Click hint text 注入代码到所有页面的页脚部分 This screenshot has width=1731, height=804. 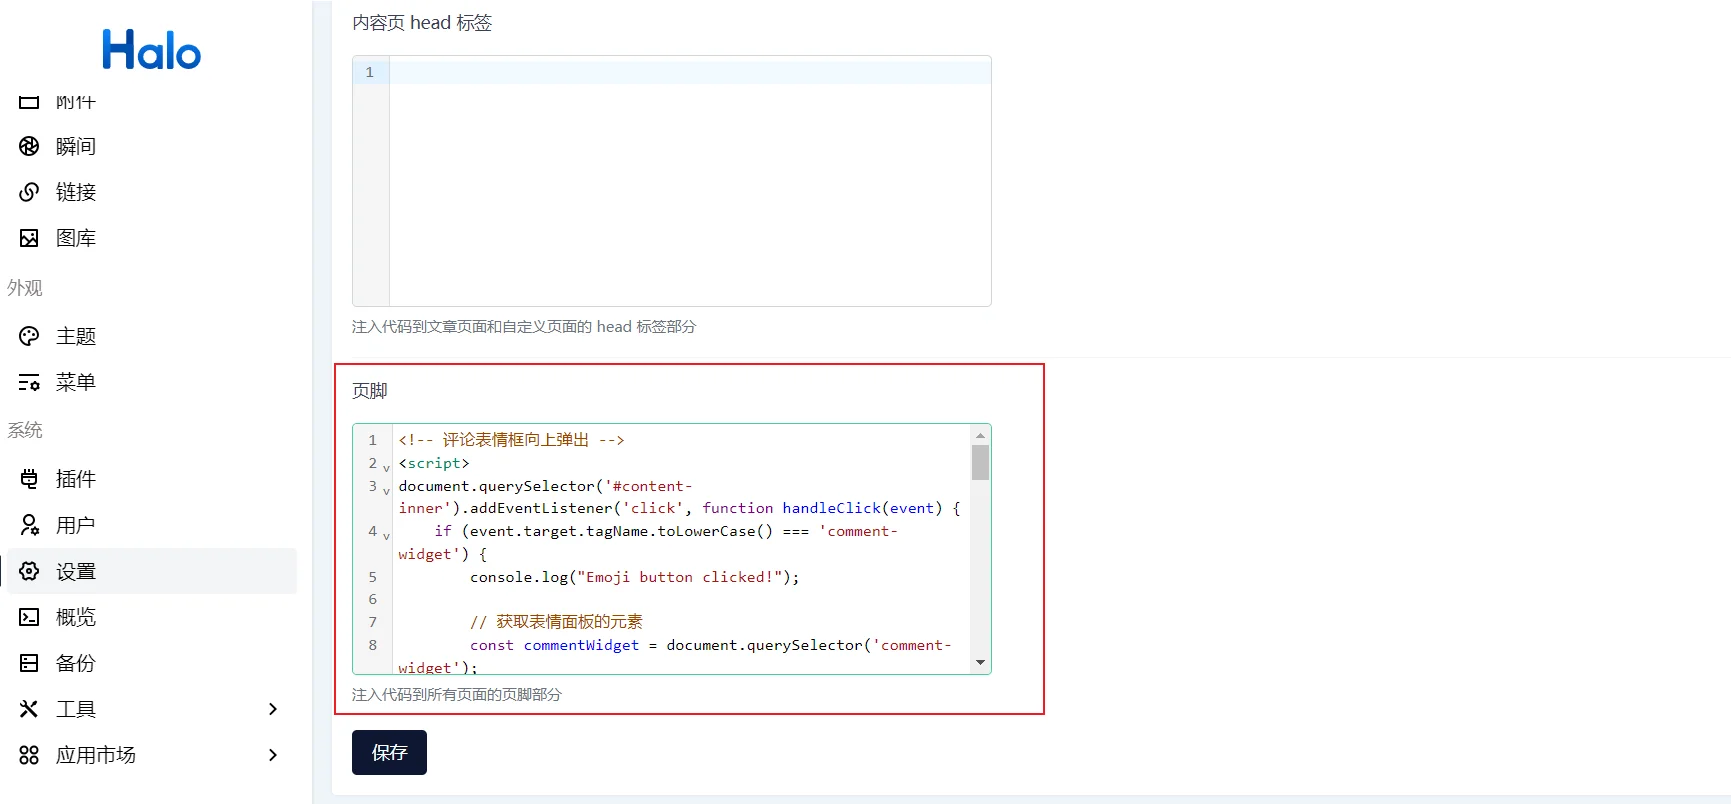(457, 694)
